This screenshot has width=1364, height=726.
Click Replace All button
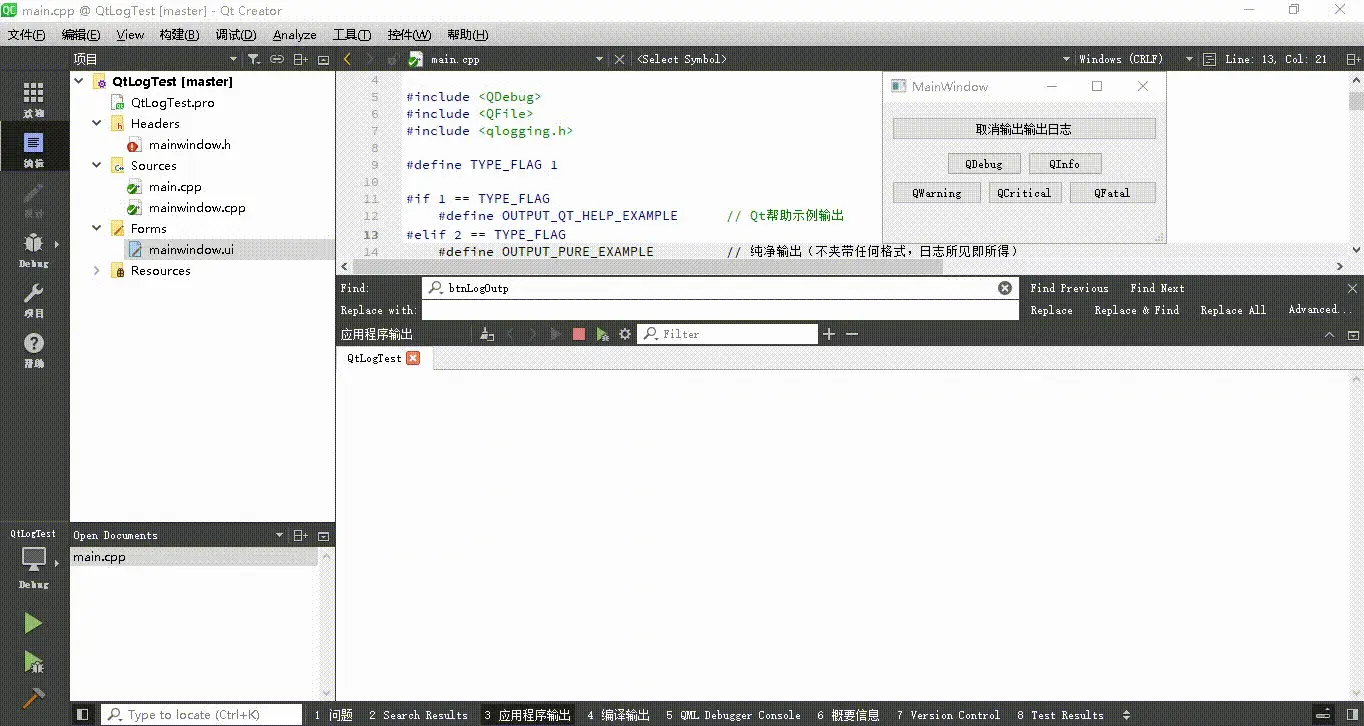(x=1233, y=310)
